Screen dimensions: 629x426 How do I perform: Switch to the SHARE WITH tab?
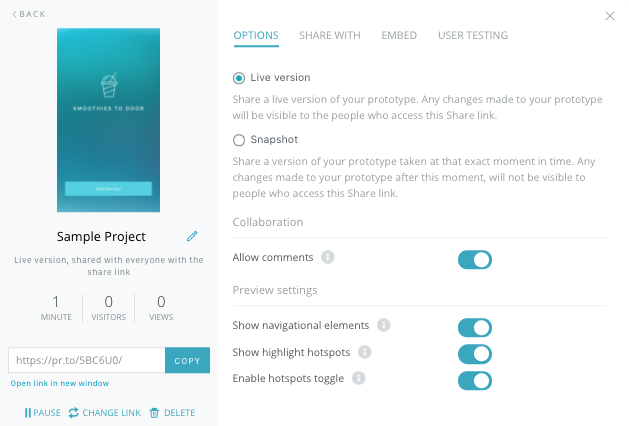click(x=330, y=35)
